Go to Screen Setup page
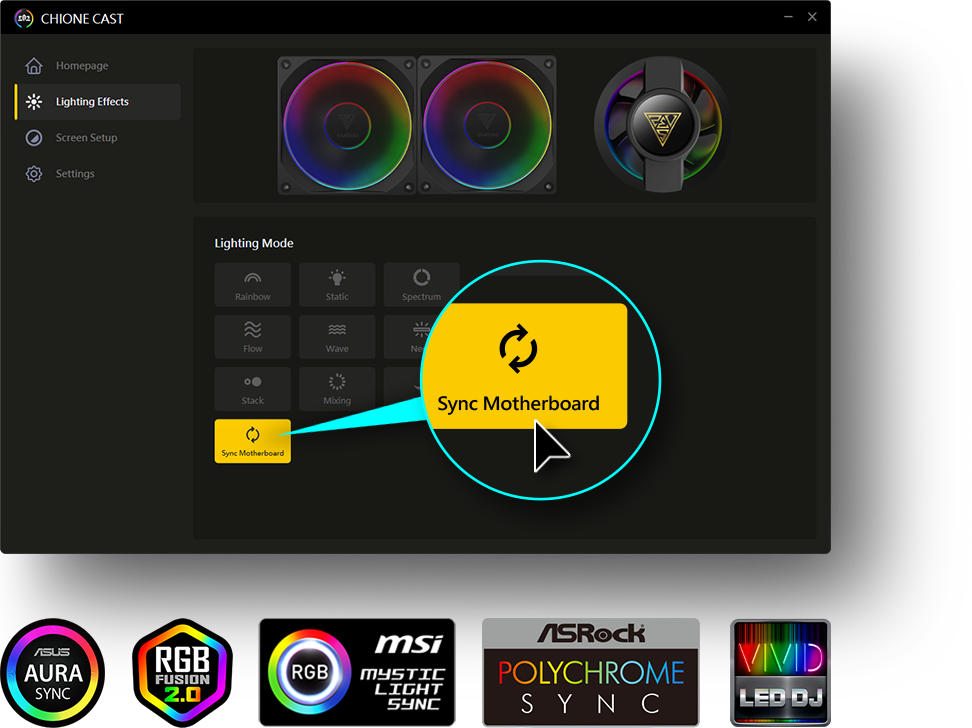972x728 pixels. click(86, 138)
